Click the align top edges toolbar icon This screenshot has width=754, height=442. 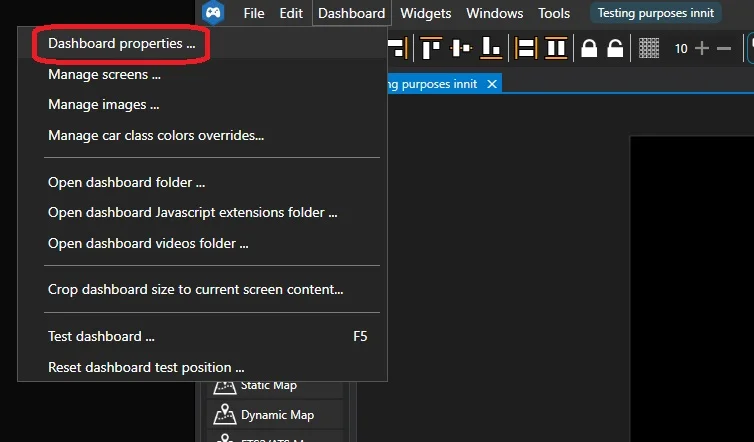[431, 48]
